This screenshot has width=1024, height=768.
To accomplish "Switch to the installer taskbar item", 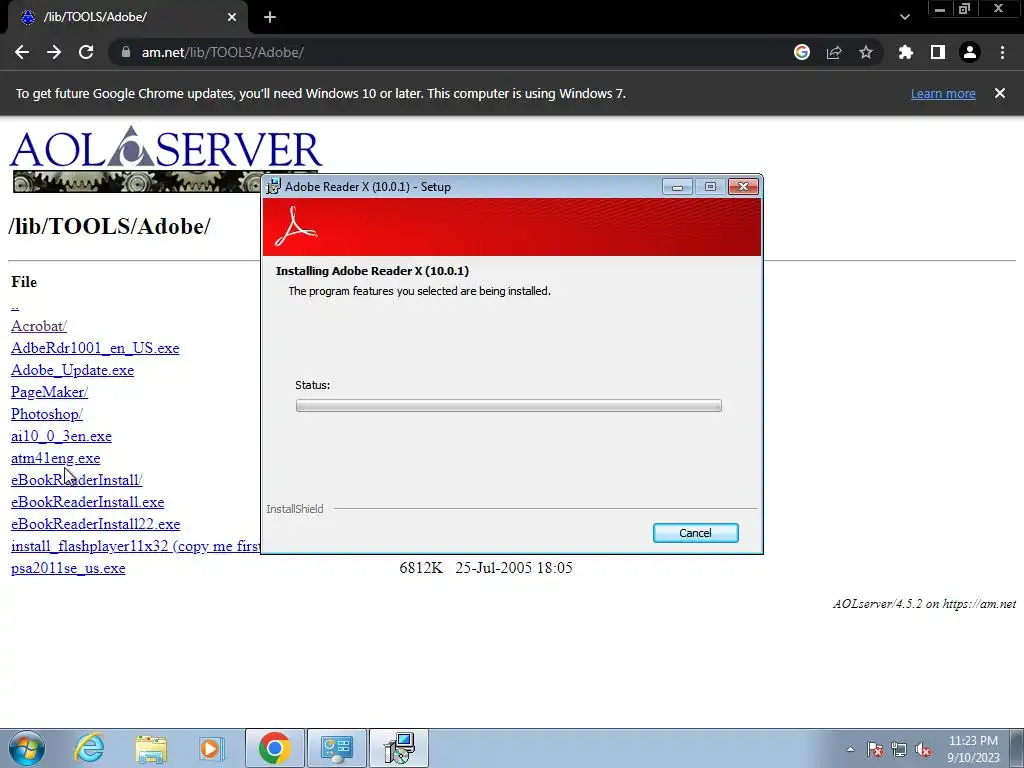I will 399,748.
